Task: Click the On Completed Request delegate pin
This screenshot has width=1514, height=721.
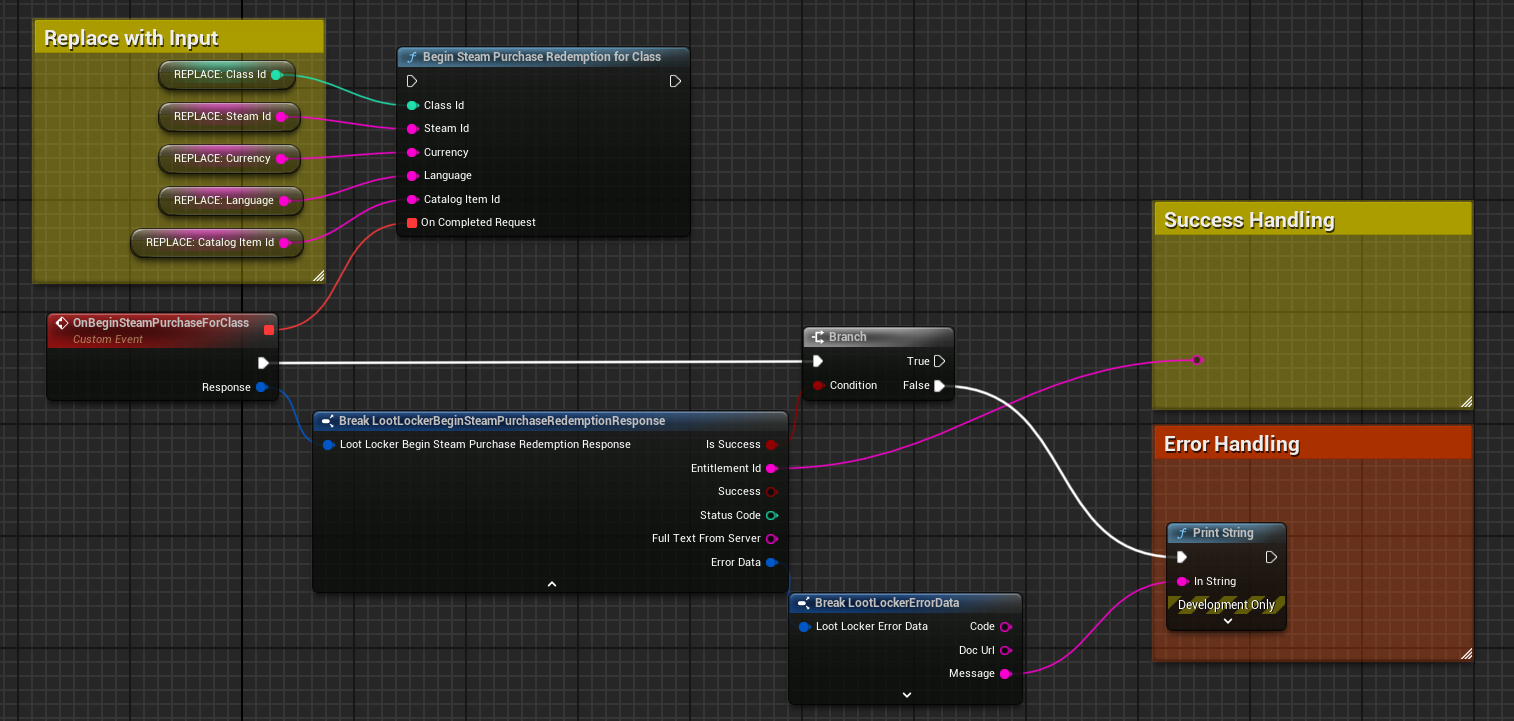Action: 411,222
